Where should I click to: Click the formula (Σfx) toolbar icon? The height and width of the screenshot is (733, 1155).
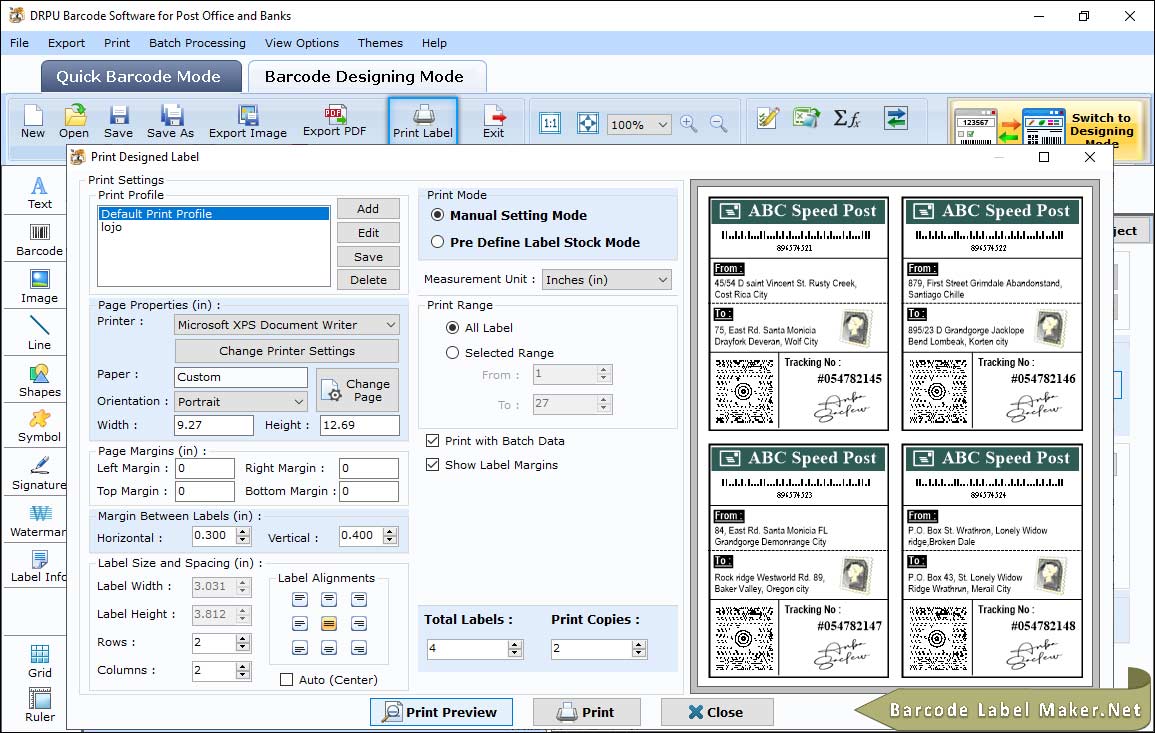click(846, 118)
